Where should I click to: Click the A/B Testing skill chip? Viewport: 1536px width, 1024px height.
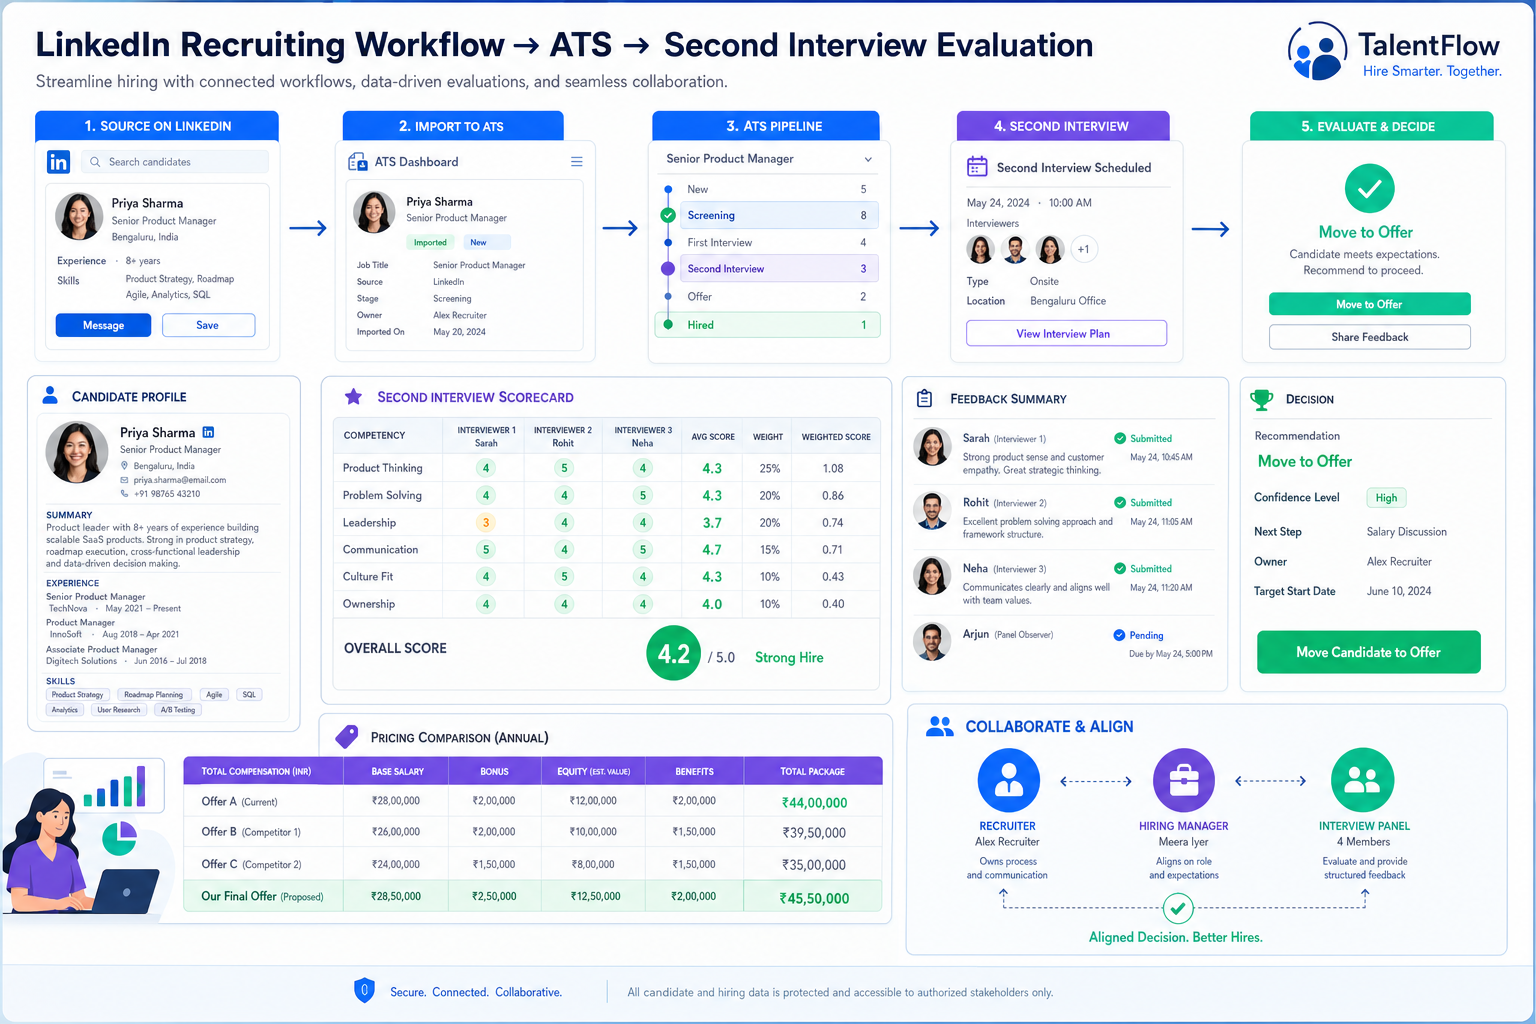[x=178, y=710]
